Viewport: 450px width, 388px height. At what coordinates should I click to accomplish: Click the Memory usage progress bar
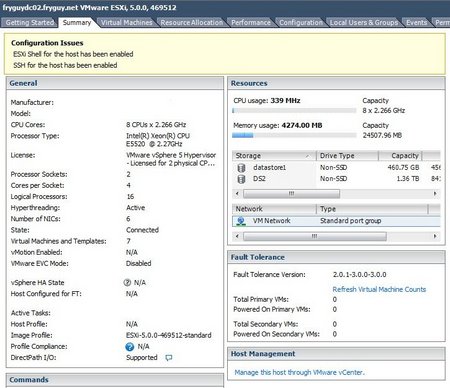294,135
